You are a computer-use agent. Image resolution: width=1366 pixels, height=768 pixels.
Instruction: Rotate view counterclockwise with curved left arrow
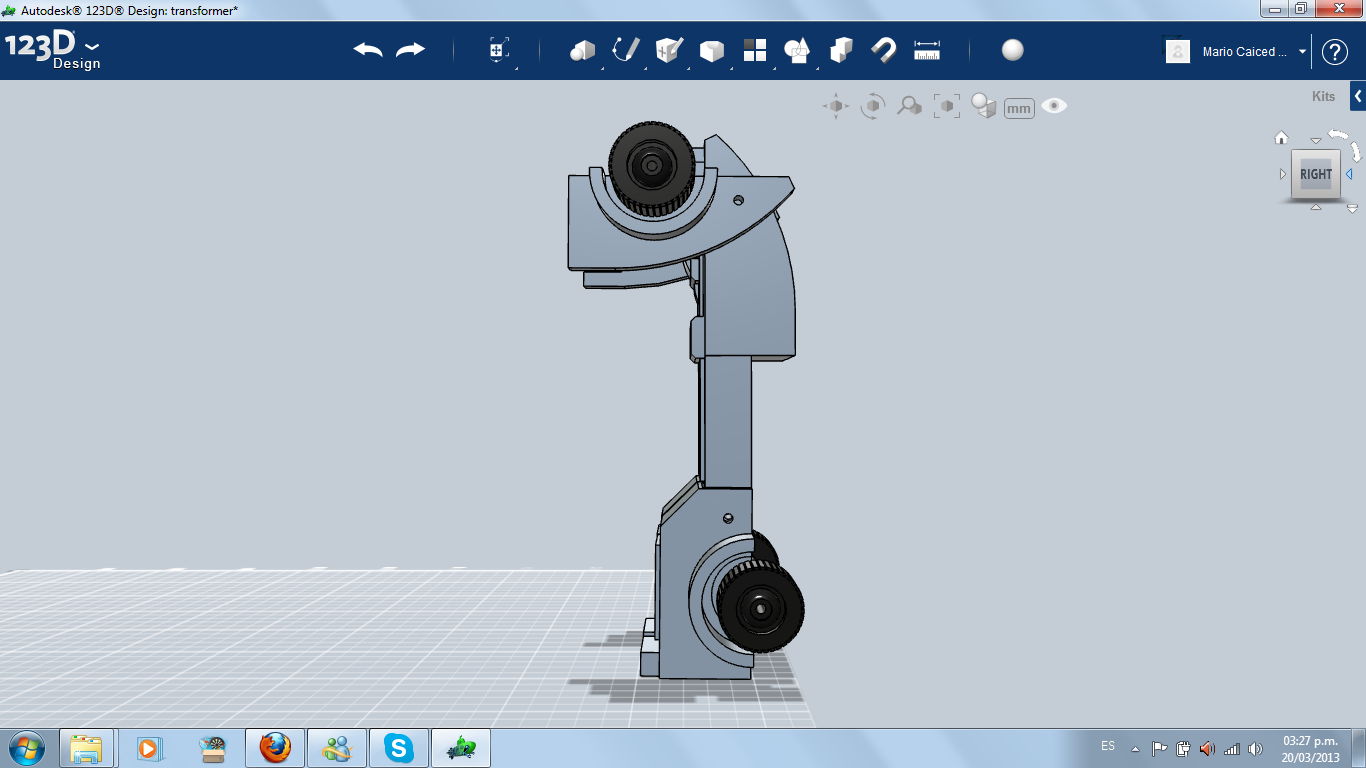pos(1337,134)
